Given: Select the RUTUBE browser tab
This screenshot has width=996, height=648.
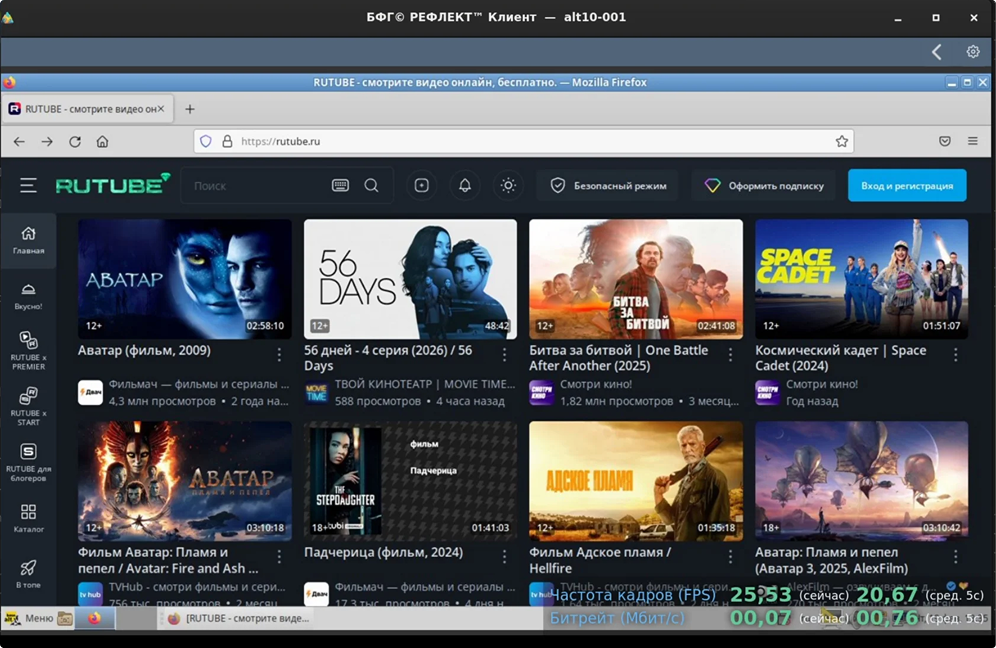Looking at the screenshot, I should pyautogui.click(x=87, y=109).
